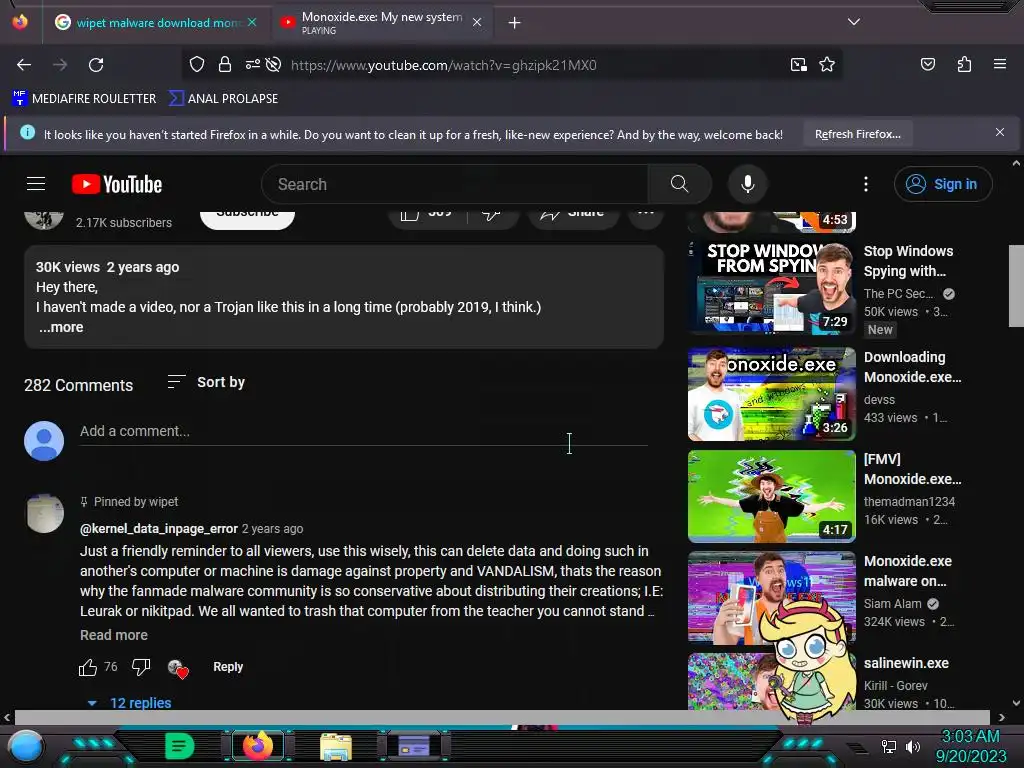Open the list all tabs chevron
Viewport: 1024px width, 768px height.
tap(854, 22)
